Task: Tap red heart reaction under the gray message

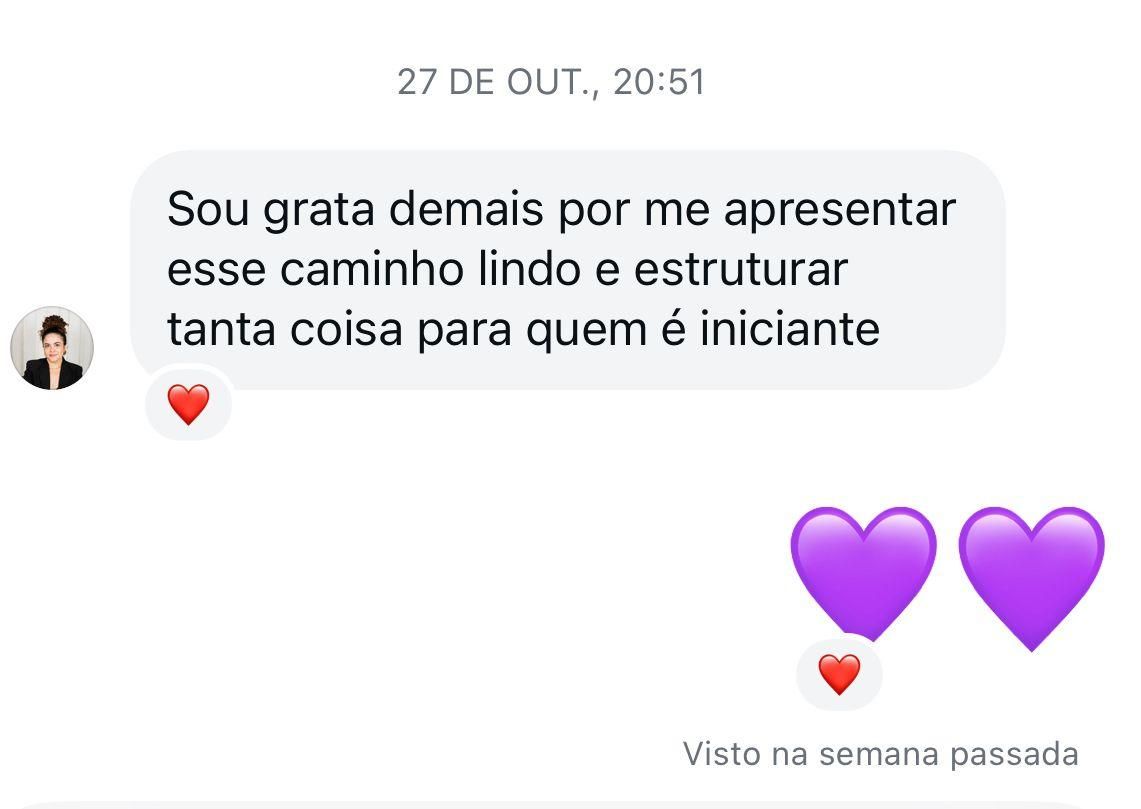Action: (188, 405)
